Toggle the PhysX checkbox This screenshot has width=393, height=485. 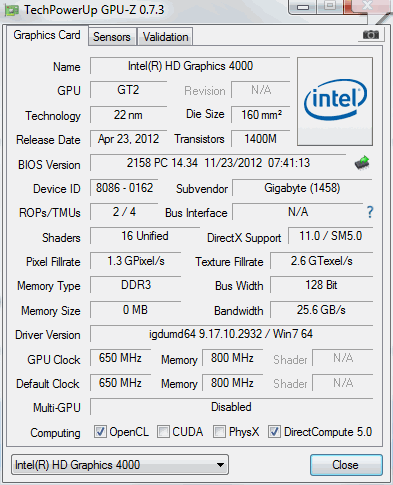point(219,432)
